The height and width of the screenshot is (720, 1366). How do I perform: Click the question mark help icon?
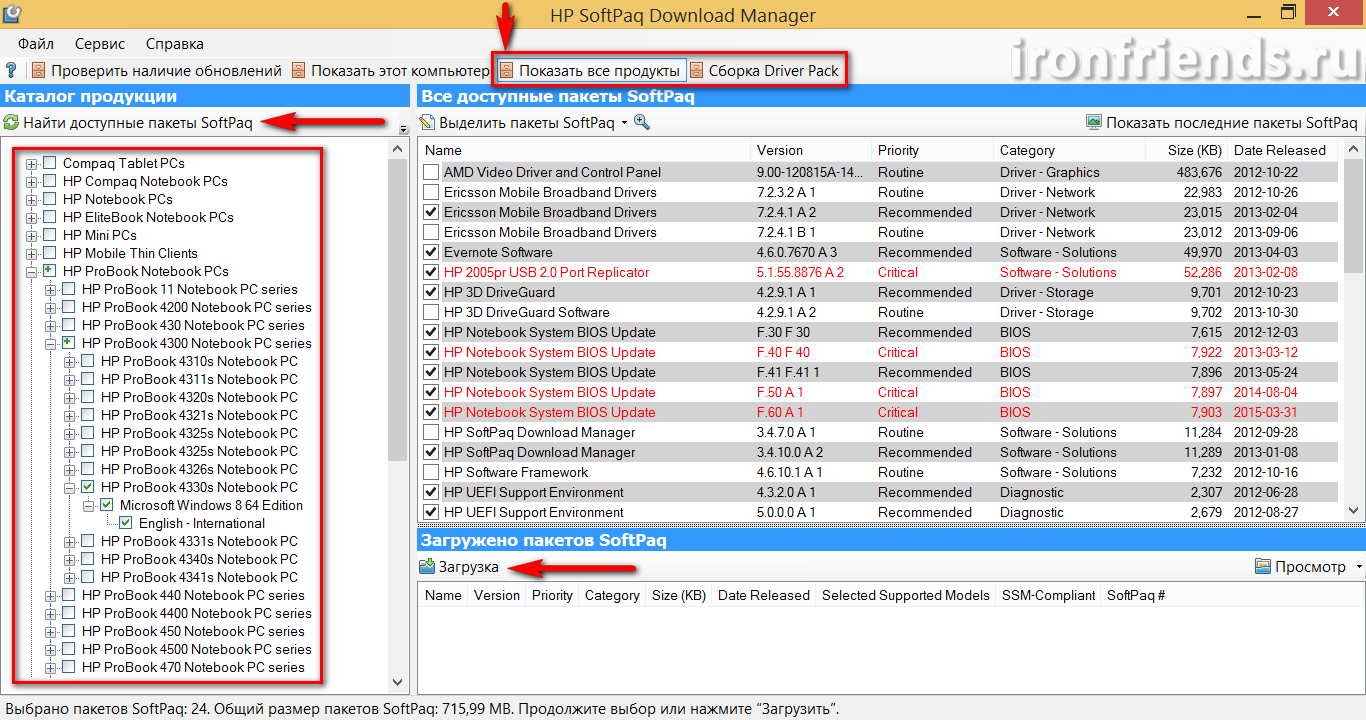point(11,71)
